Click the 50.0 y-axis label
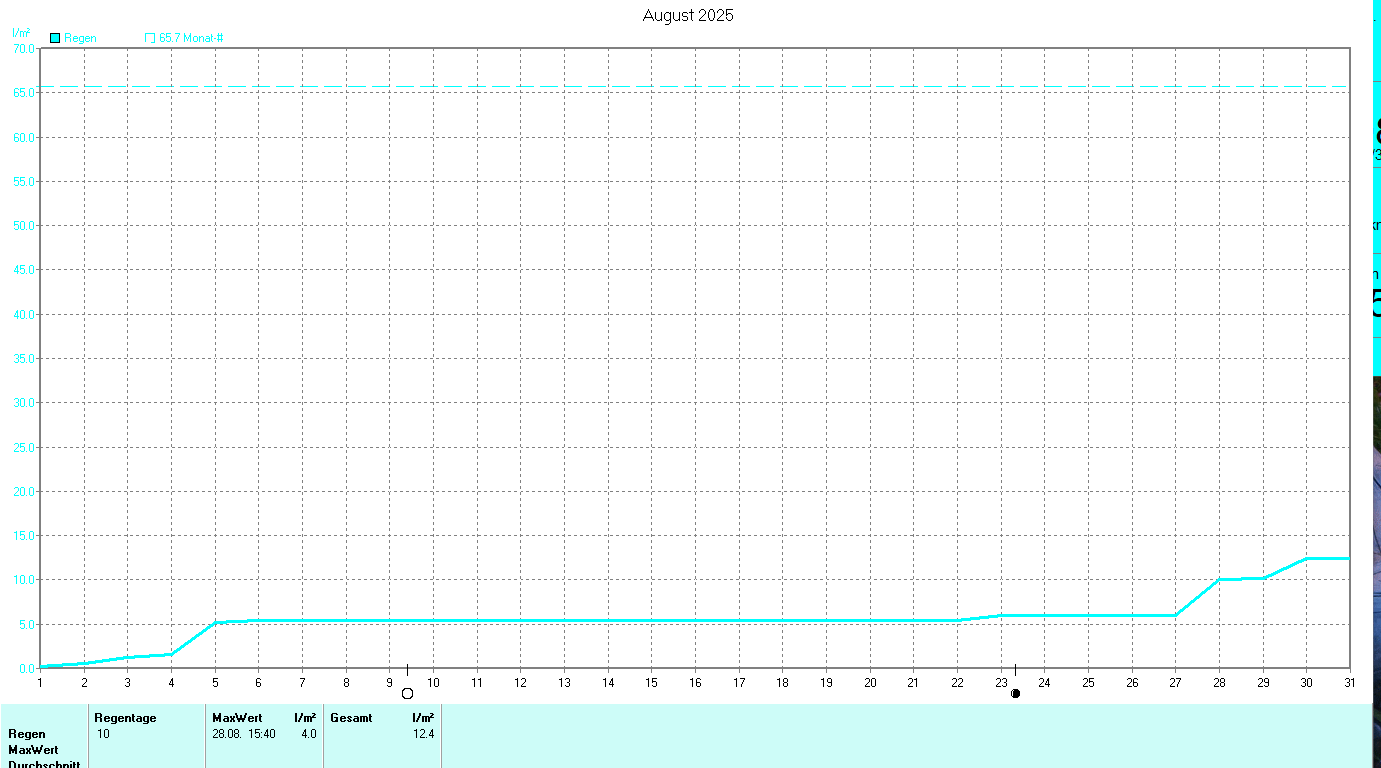1381x768 pixels. click(23, 226)
